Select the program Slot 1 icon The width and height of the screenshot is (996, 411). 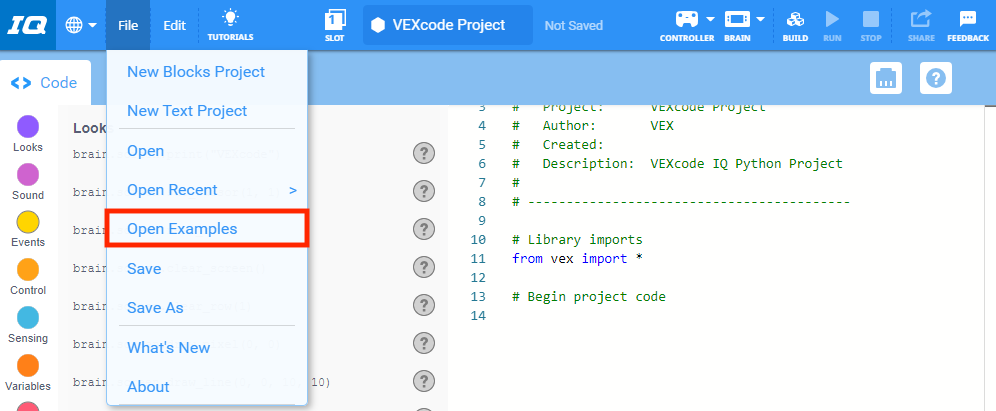(x=334, y=25)
